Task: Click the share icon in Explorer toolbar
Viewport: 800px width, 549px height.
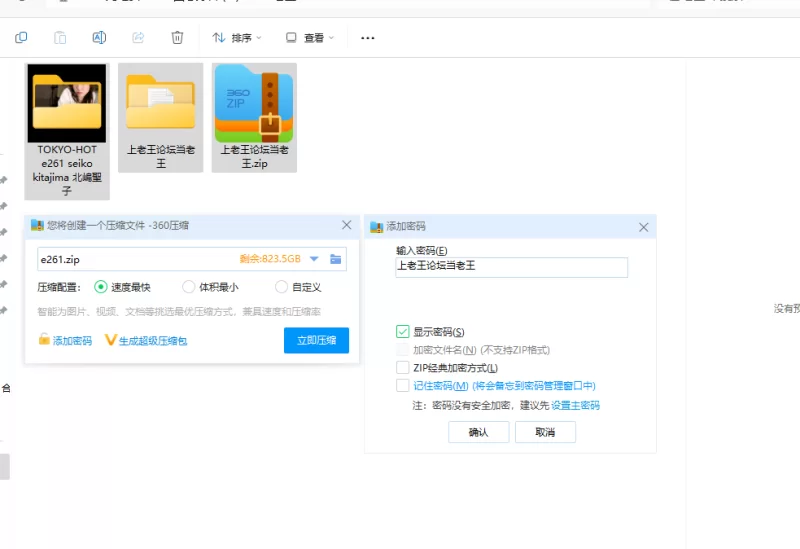Action: pyautogui.click(x=138, y=38)
